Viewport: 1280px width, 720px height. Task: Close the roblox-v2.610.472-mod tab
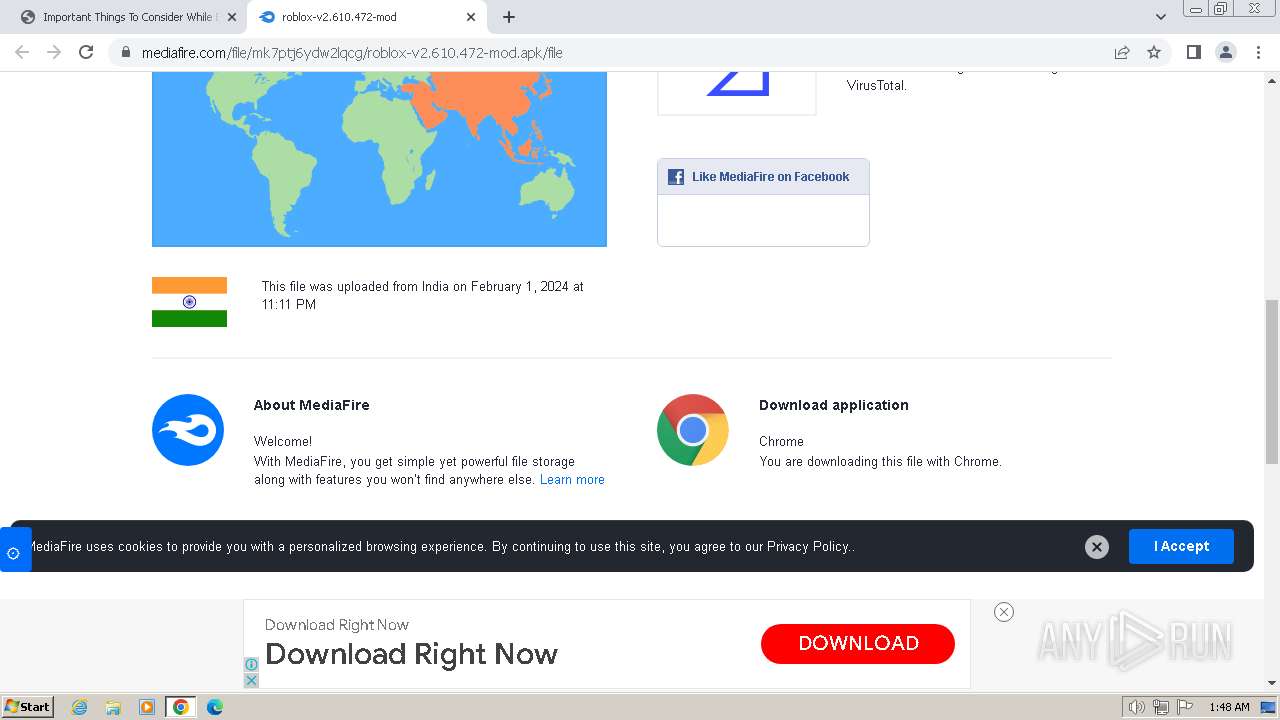pyautogui.click(x=471, y=17)
